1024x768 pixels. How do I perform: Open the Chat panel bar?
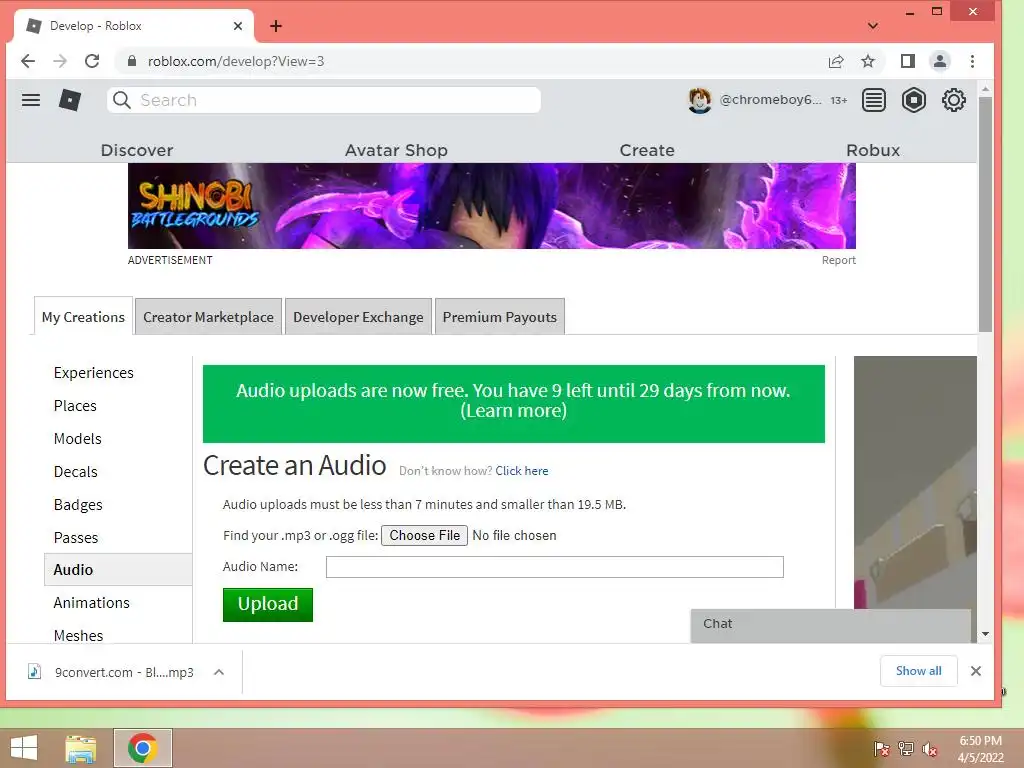(831, 624)
